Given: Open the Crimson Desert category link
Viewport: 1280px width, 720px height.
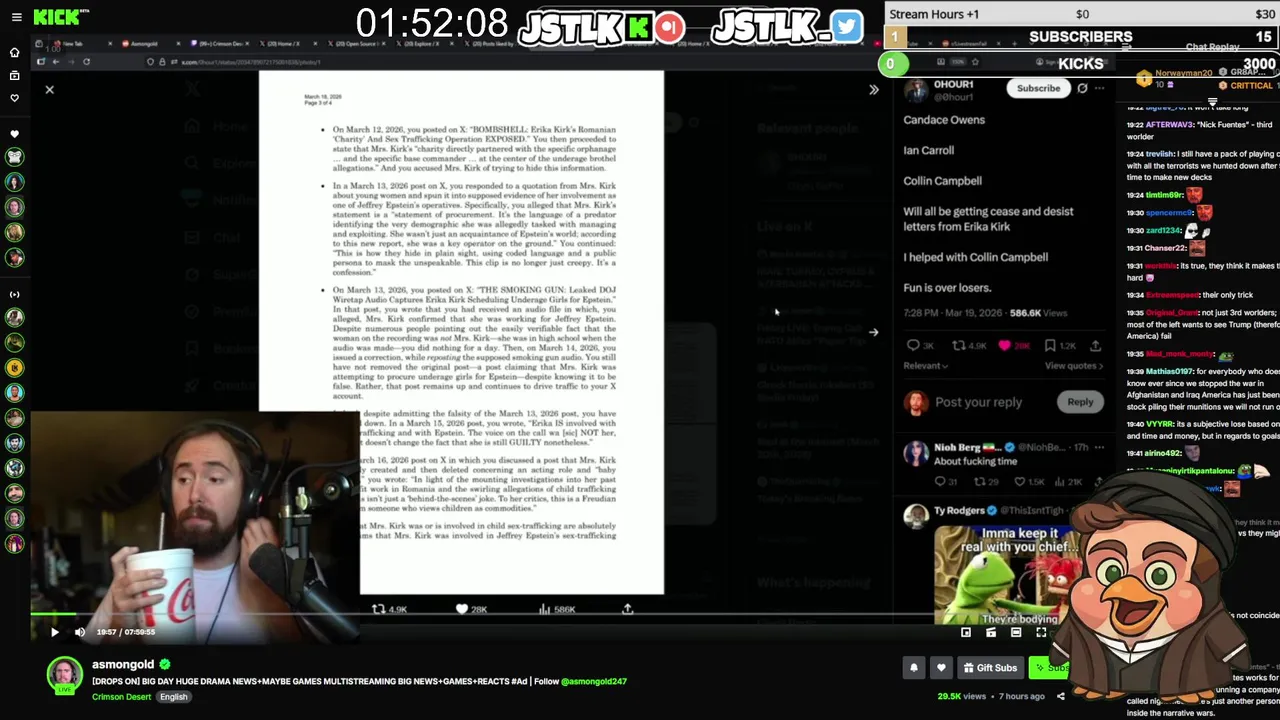Looking at the screenshot, I should (x=121, y=697).
